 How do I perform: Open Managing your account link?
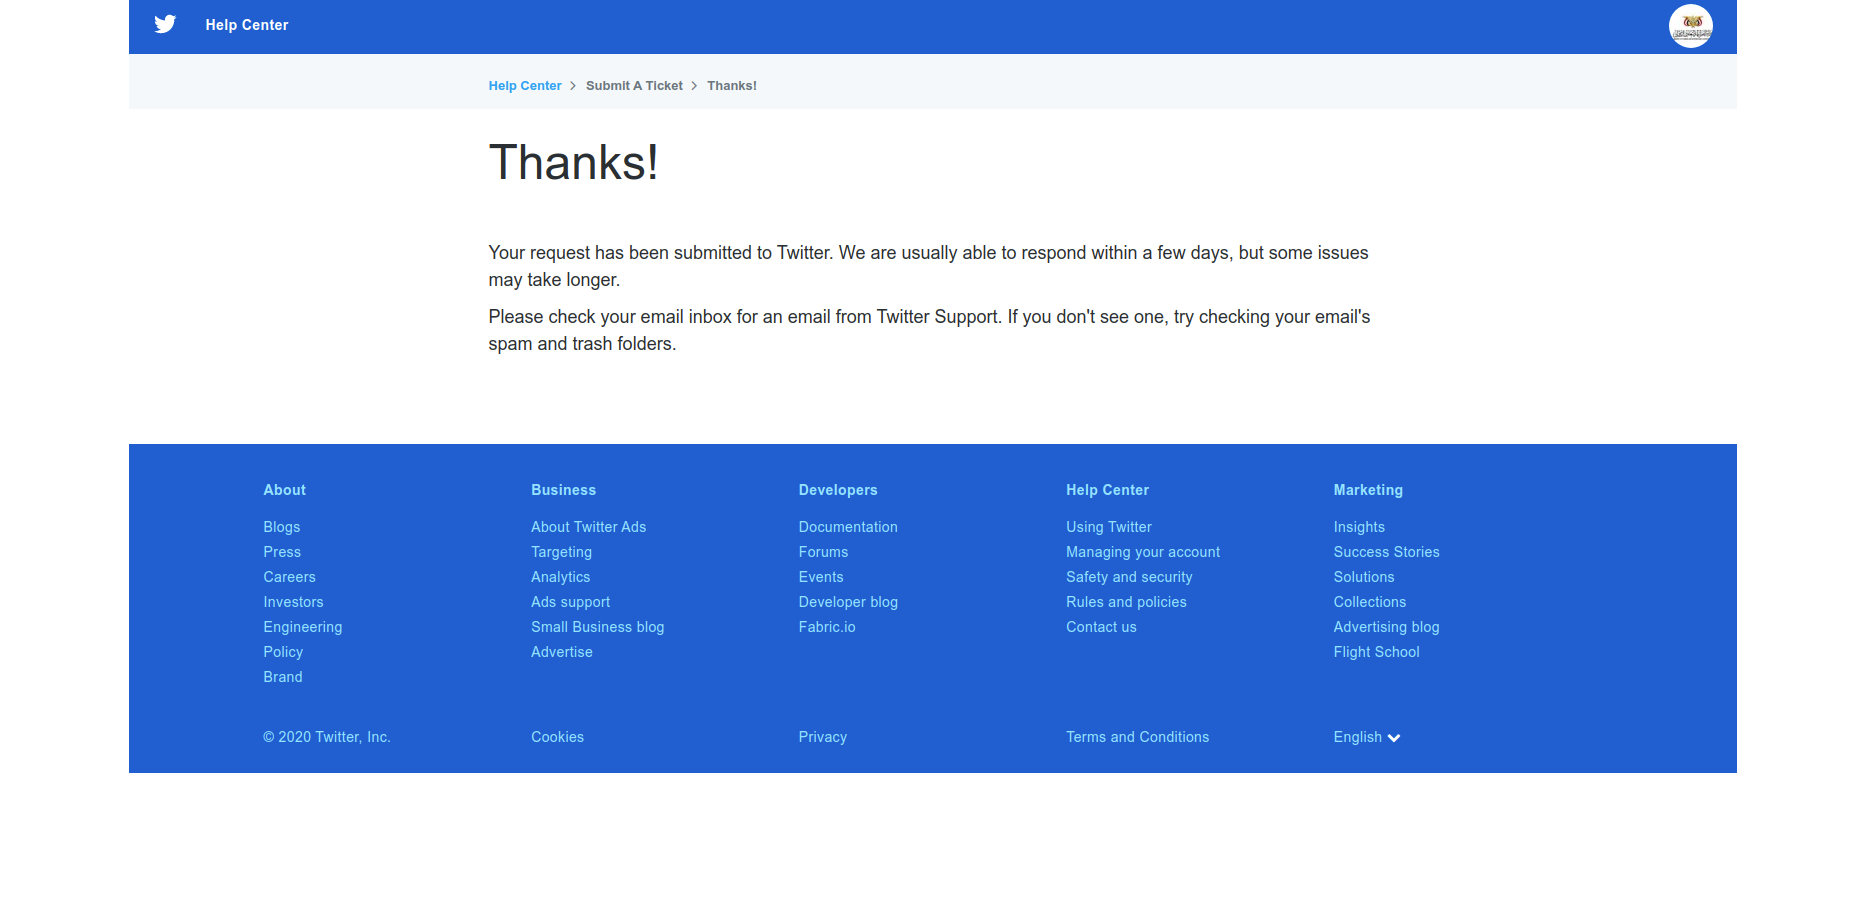click(1143, 552)
